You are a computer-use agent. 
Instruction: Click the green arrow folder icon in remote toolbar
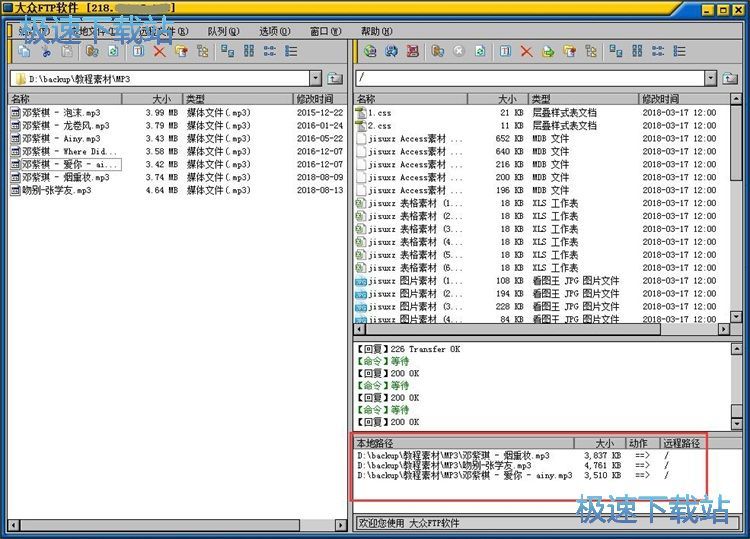point(548,51)
